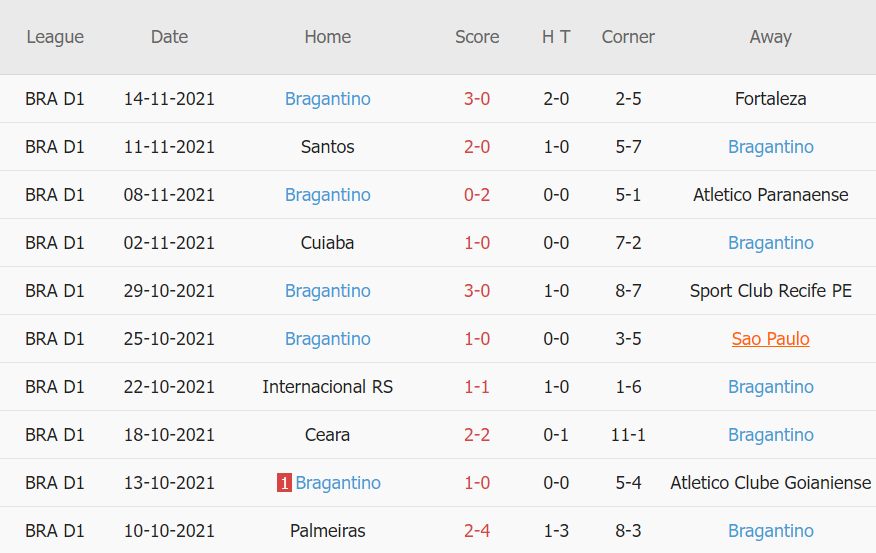The image size is (876, 553).
Task: Open the Fortaleza team page
Action: click(x=770, y=99)
